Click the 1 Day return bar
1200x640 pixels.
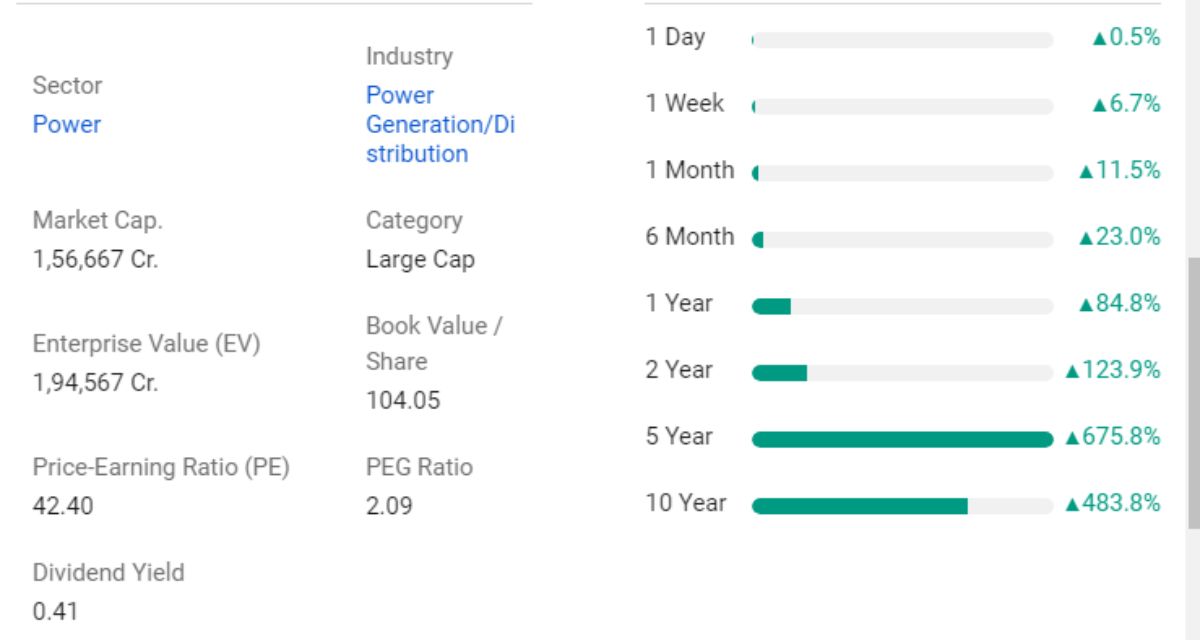(x=902, y=40)
